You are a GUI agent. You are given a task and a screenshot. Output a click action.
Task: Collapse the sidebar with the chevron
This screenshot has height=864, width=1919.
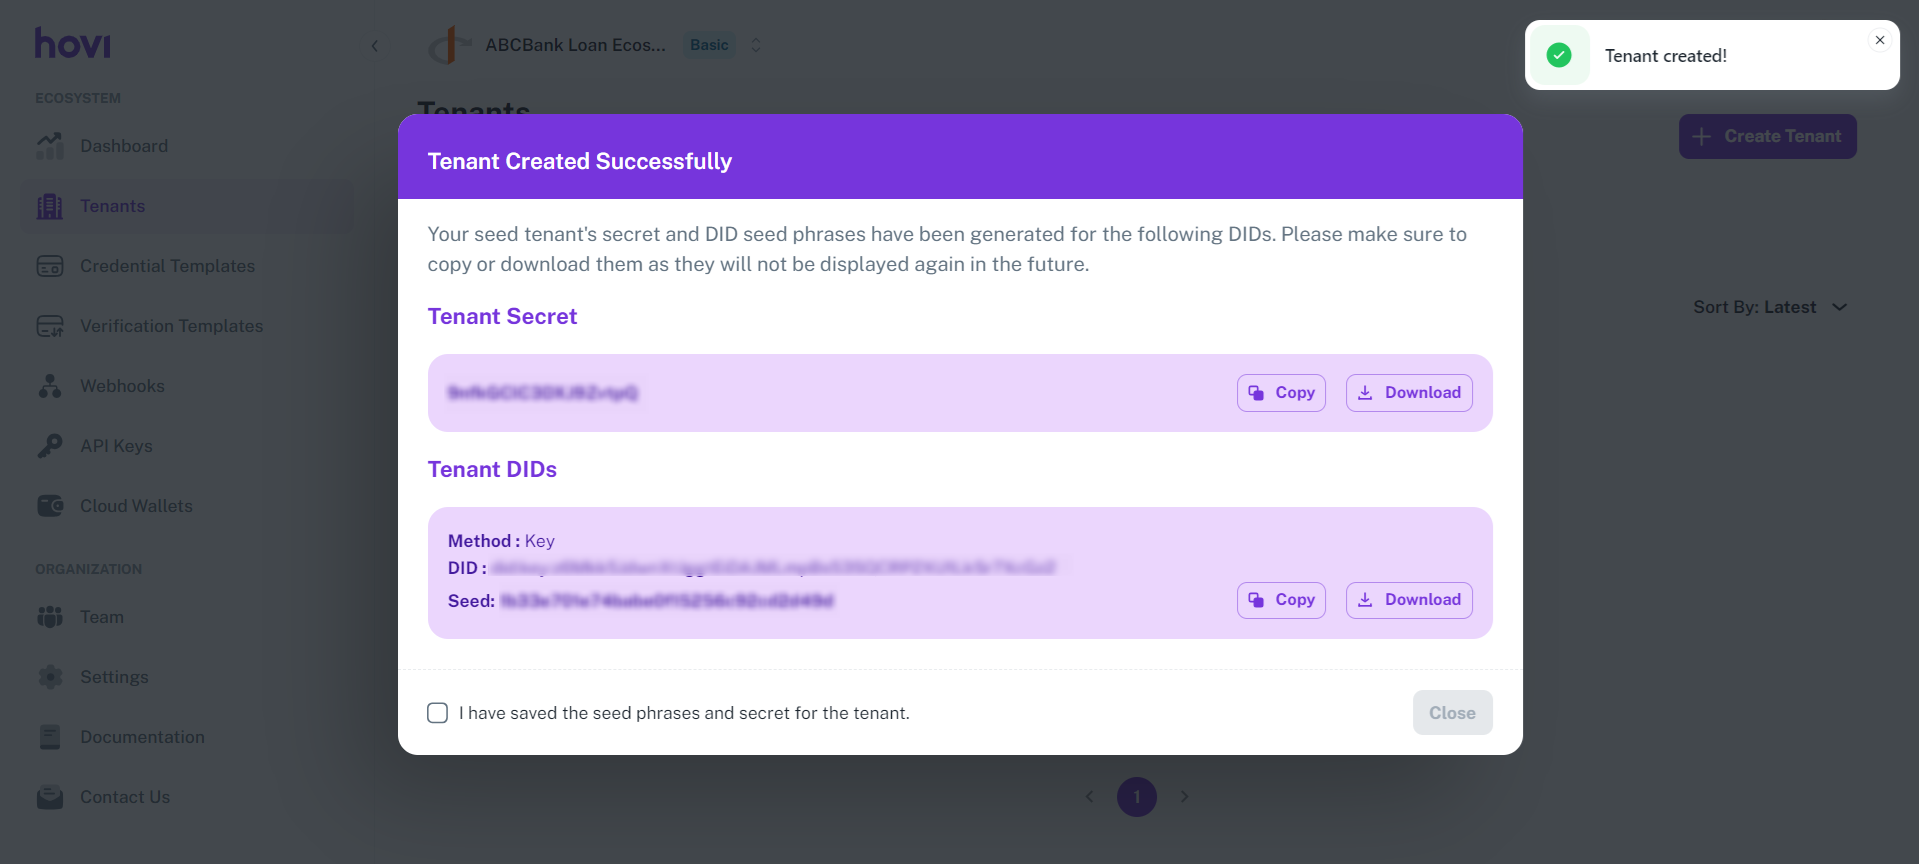click(375, 46)
